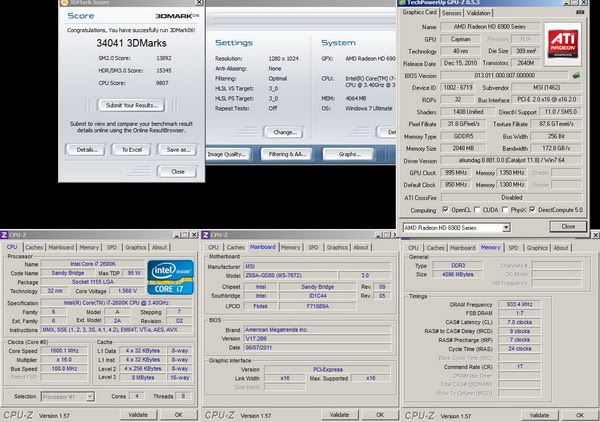Click the Memory Size 2048 MB field in GPU-Z
Image resolution: width=600 pixels, height=422 pixels.
[x=463, y=148]
